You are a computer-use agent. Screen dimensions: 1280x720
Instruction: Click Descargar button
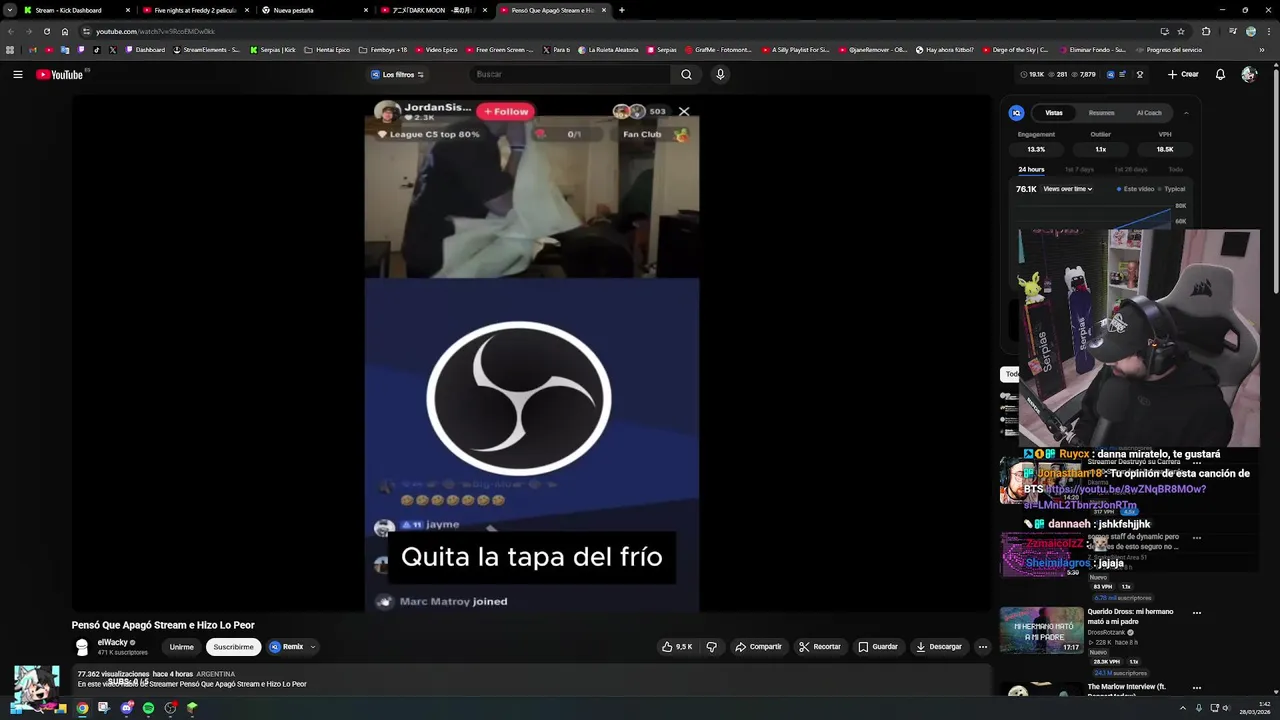click(939, 647)
